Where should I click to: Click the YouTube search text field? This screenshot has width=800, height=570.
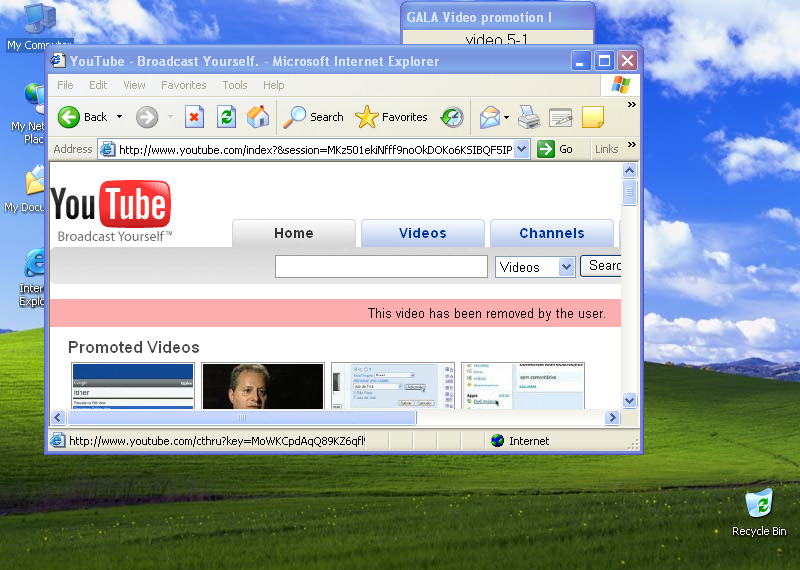[381, 266]
